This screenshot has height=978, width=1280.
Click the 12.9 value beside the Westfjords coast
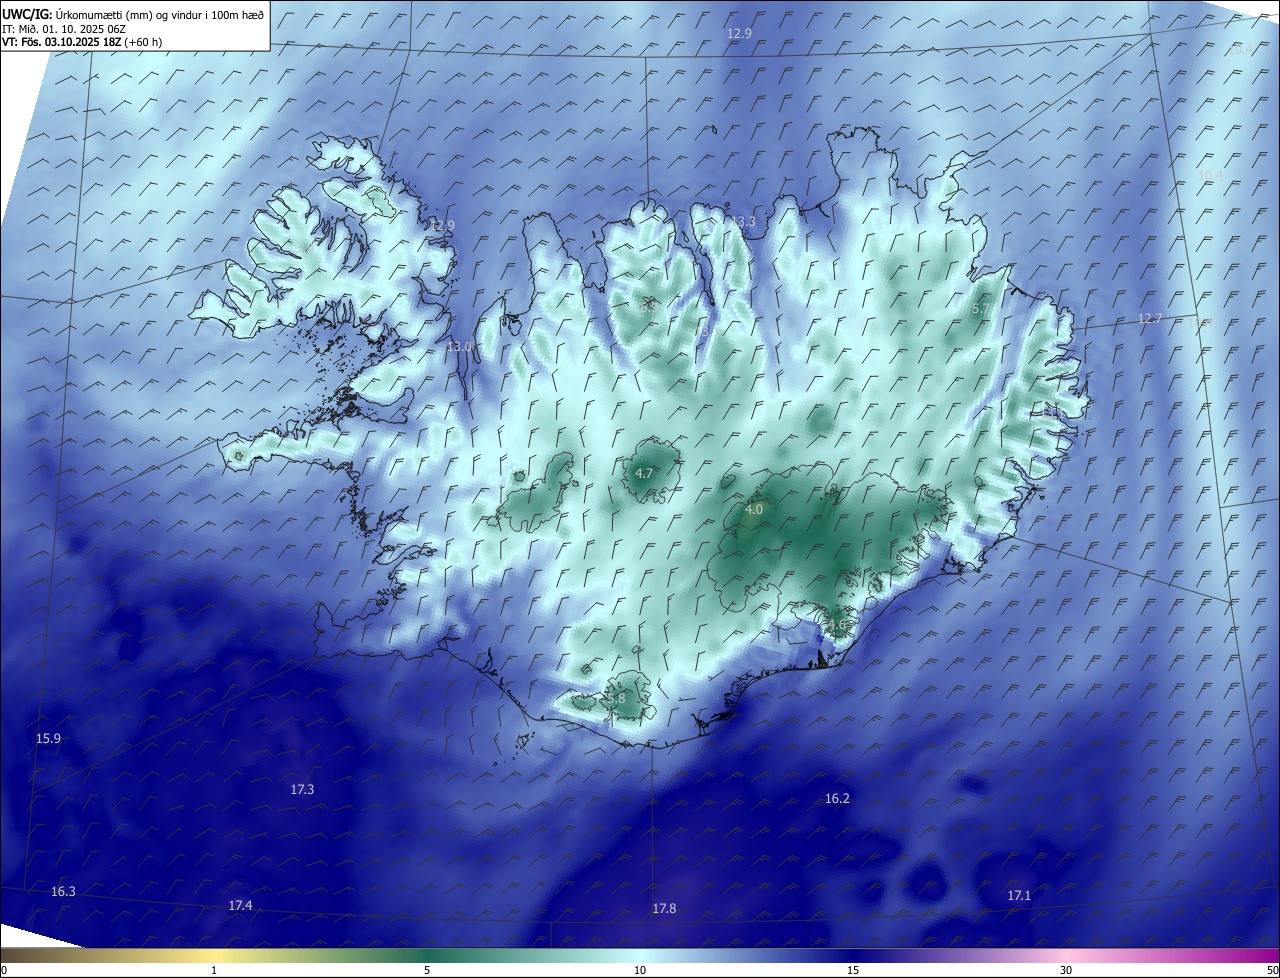pyautogui.click(x=442, y=226)
